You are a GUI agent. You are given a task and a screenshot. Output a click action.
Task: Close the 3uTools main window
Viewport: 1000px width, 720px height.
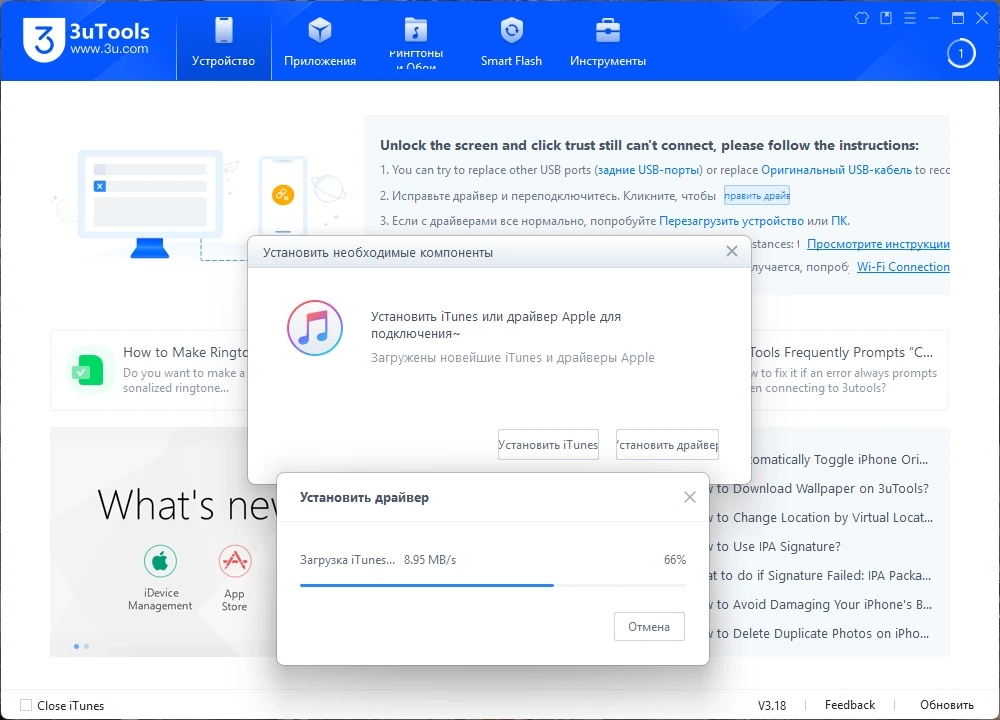click(x=982, y=18)
